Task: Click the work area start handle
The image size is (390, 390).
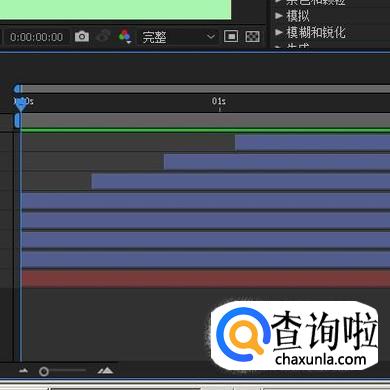Action: (x=17, y=121)
